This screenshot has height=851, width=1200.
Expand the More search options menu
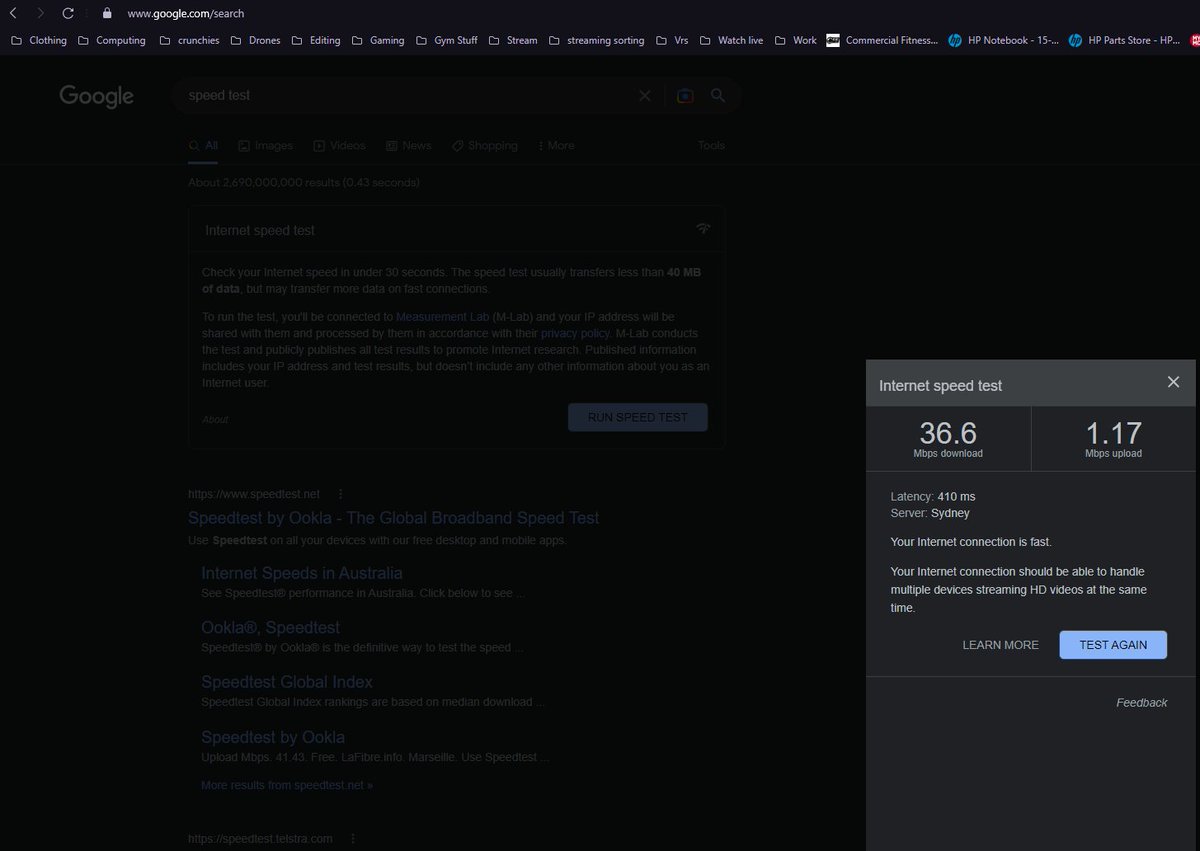pos(556,146)
